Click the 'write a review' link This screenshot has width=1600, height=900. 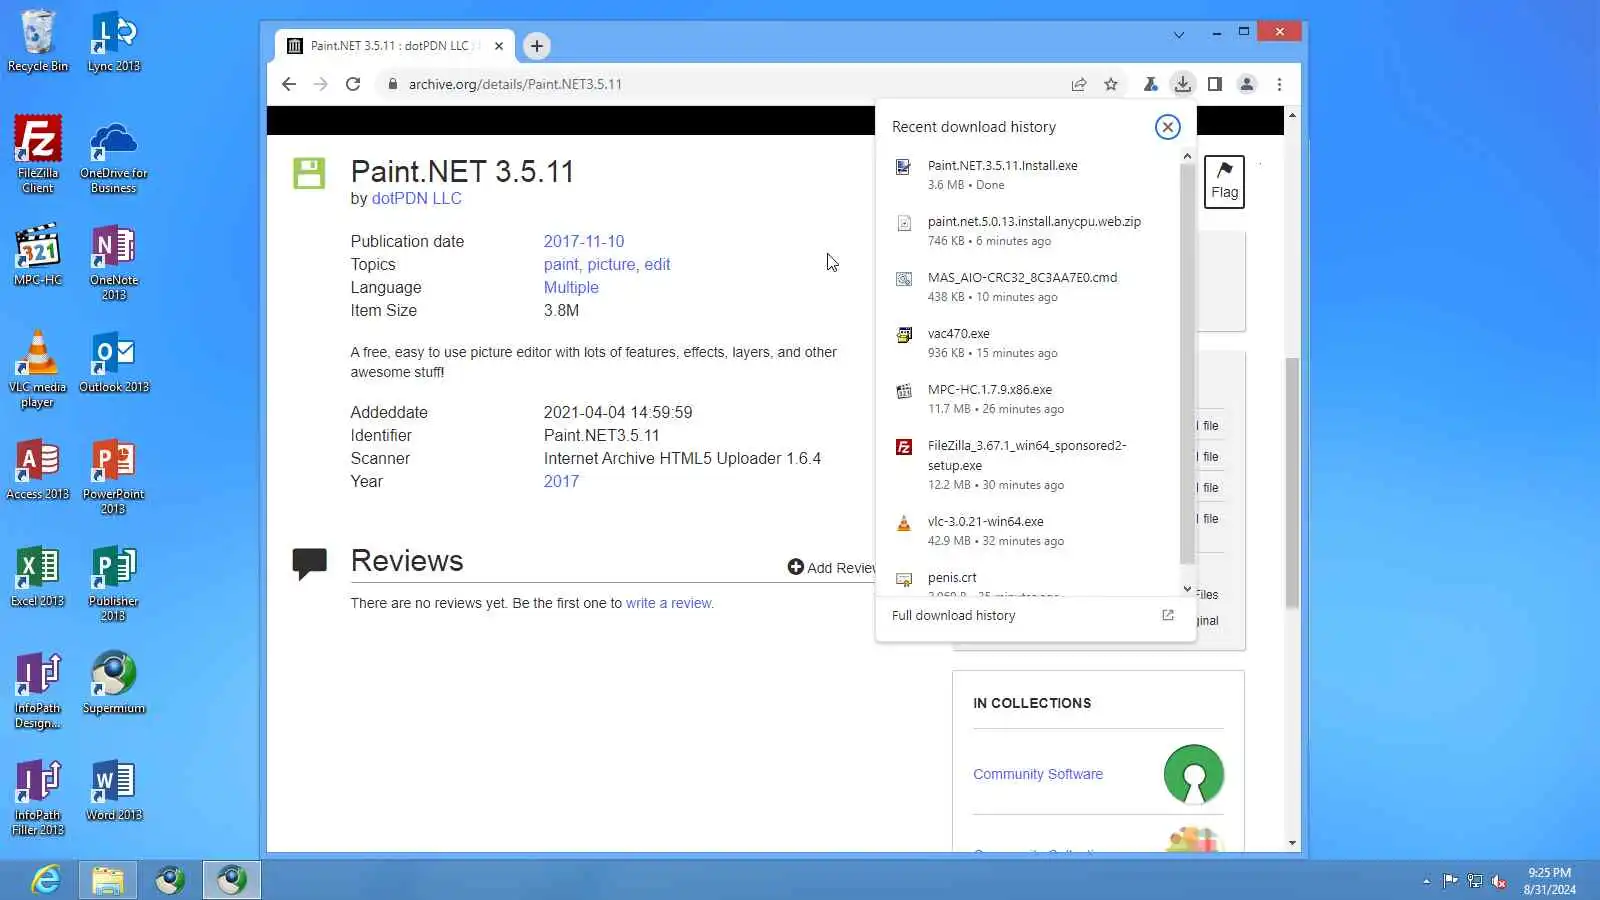coord(669,603)
